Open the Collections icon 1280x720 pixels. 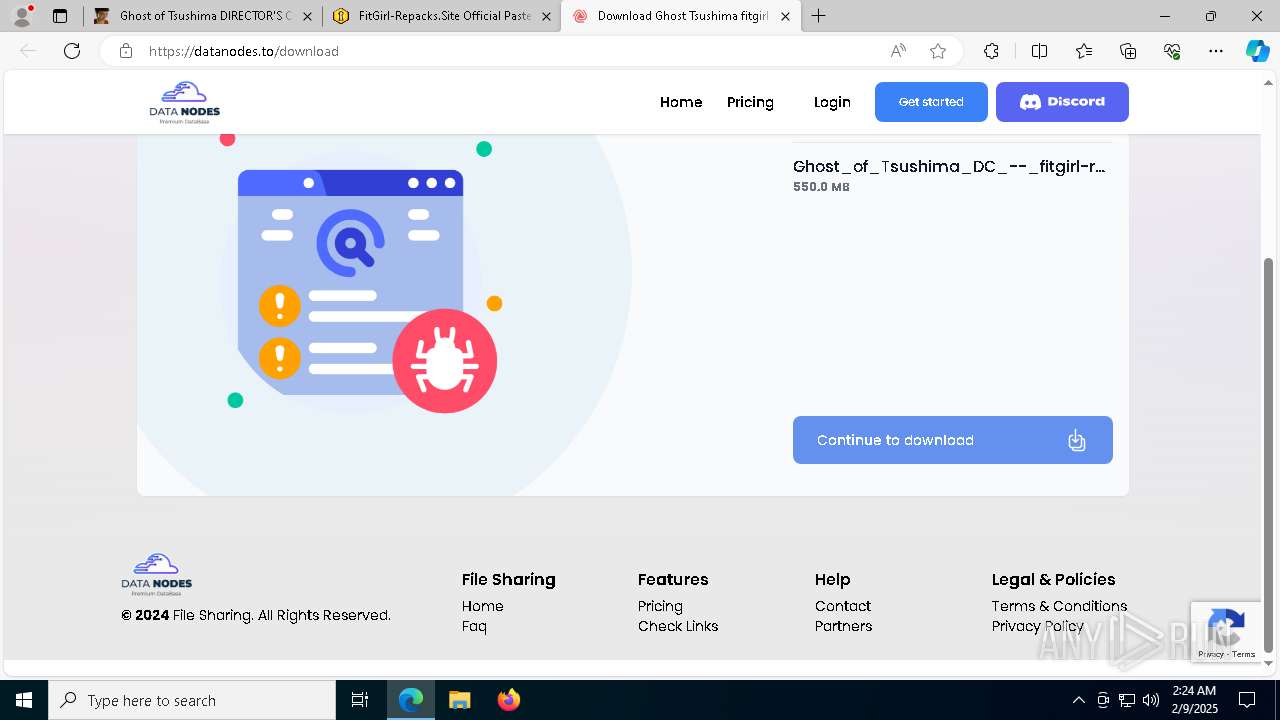1128,51
